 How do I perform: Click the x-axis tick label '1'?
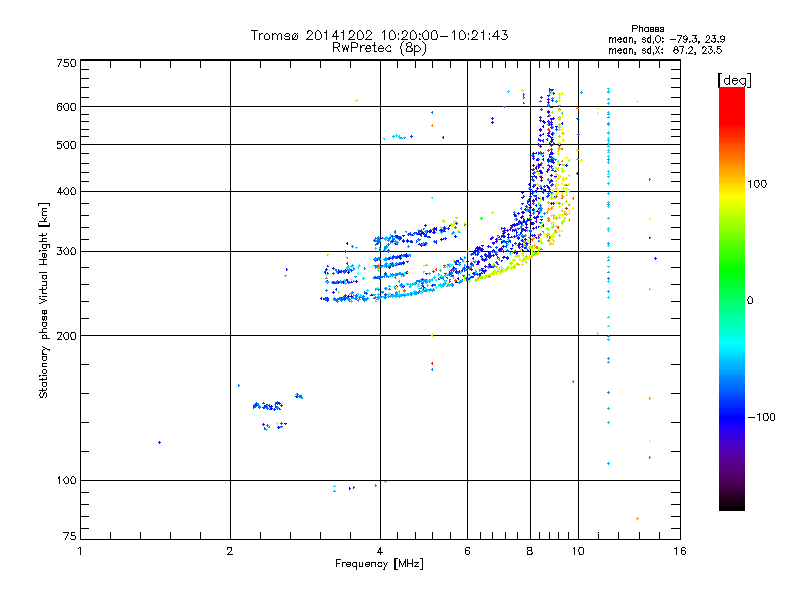click(x=80, y=551)
